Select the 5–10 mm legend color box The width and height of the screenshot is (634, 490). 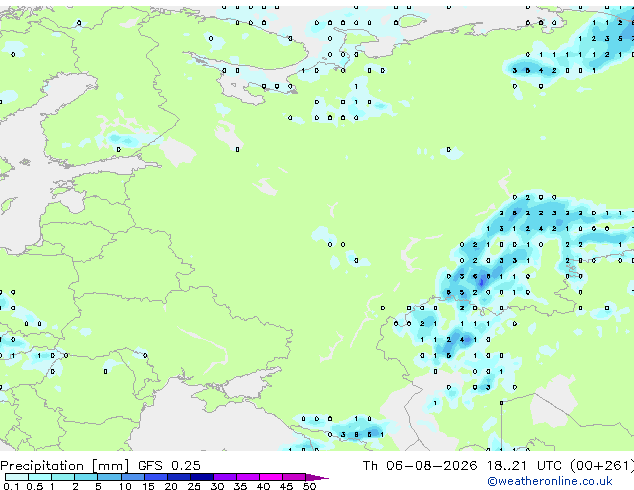click(x=109, y=477)
